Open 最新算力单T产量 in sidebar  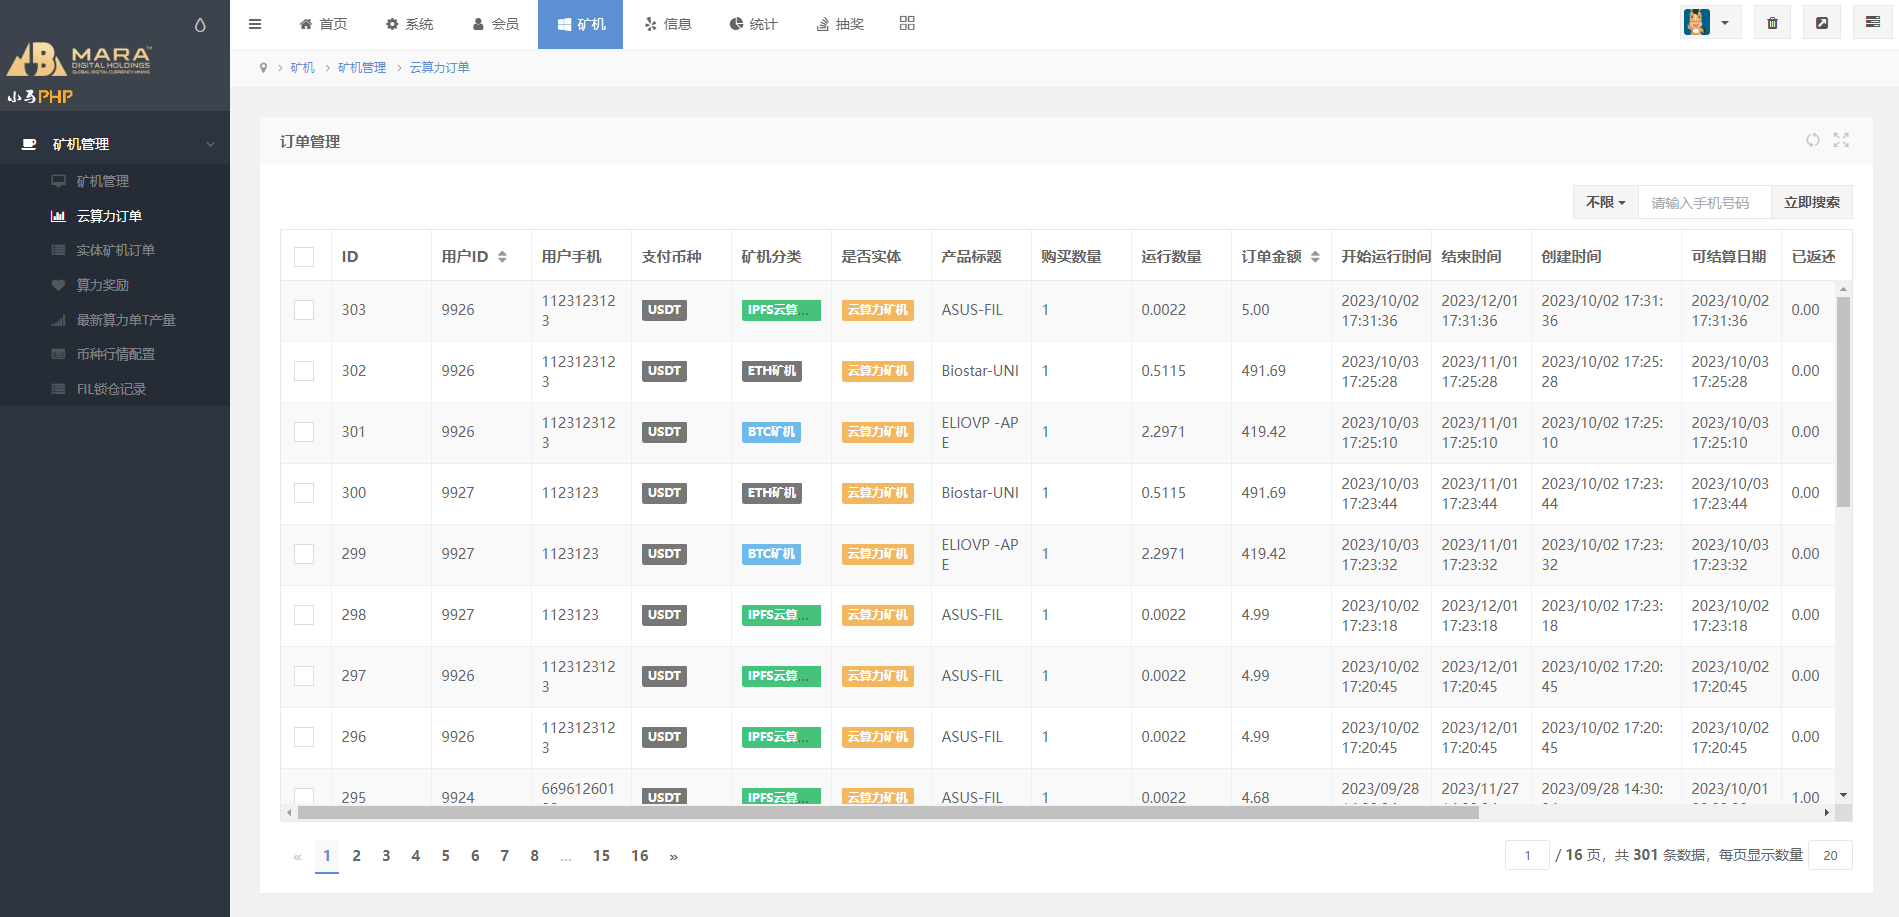pyautogui.click(x=125, y=319)
